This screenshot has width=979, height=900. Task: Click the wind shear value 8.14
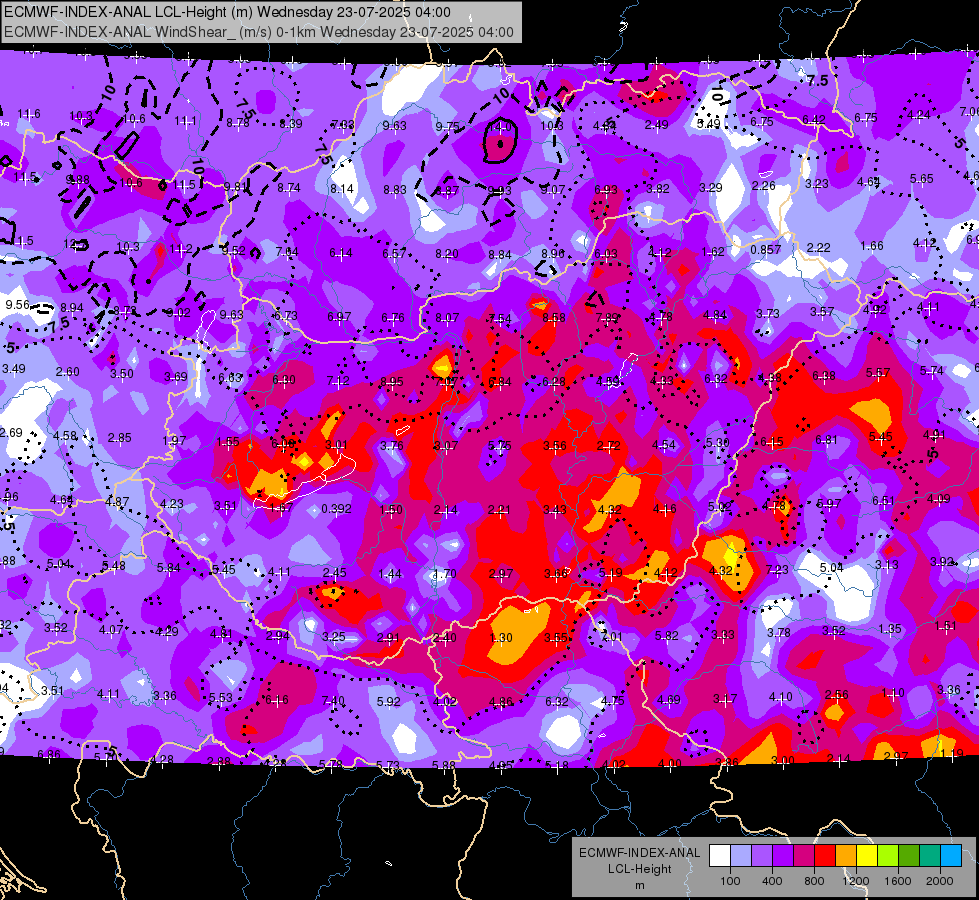click(342, 189)
